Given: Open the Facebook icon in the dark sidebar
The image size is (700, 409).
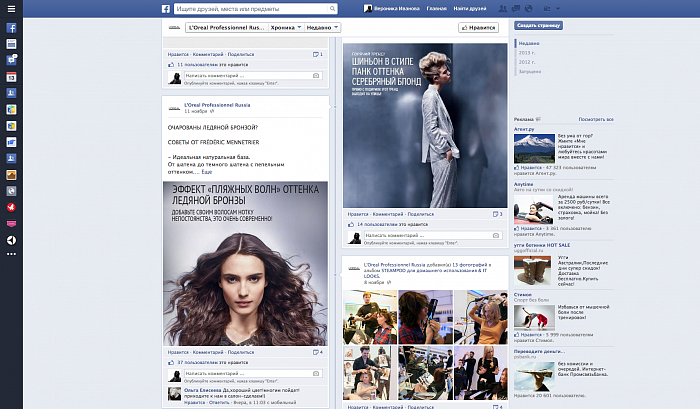Looking at the screenshot, I should point(11,28).
